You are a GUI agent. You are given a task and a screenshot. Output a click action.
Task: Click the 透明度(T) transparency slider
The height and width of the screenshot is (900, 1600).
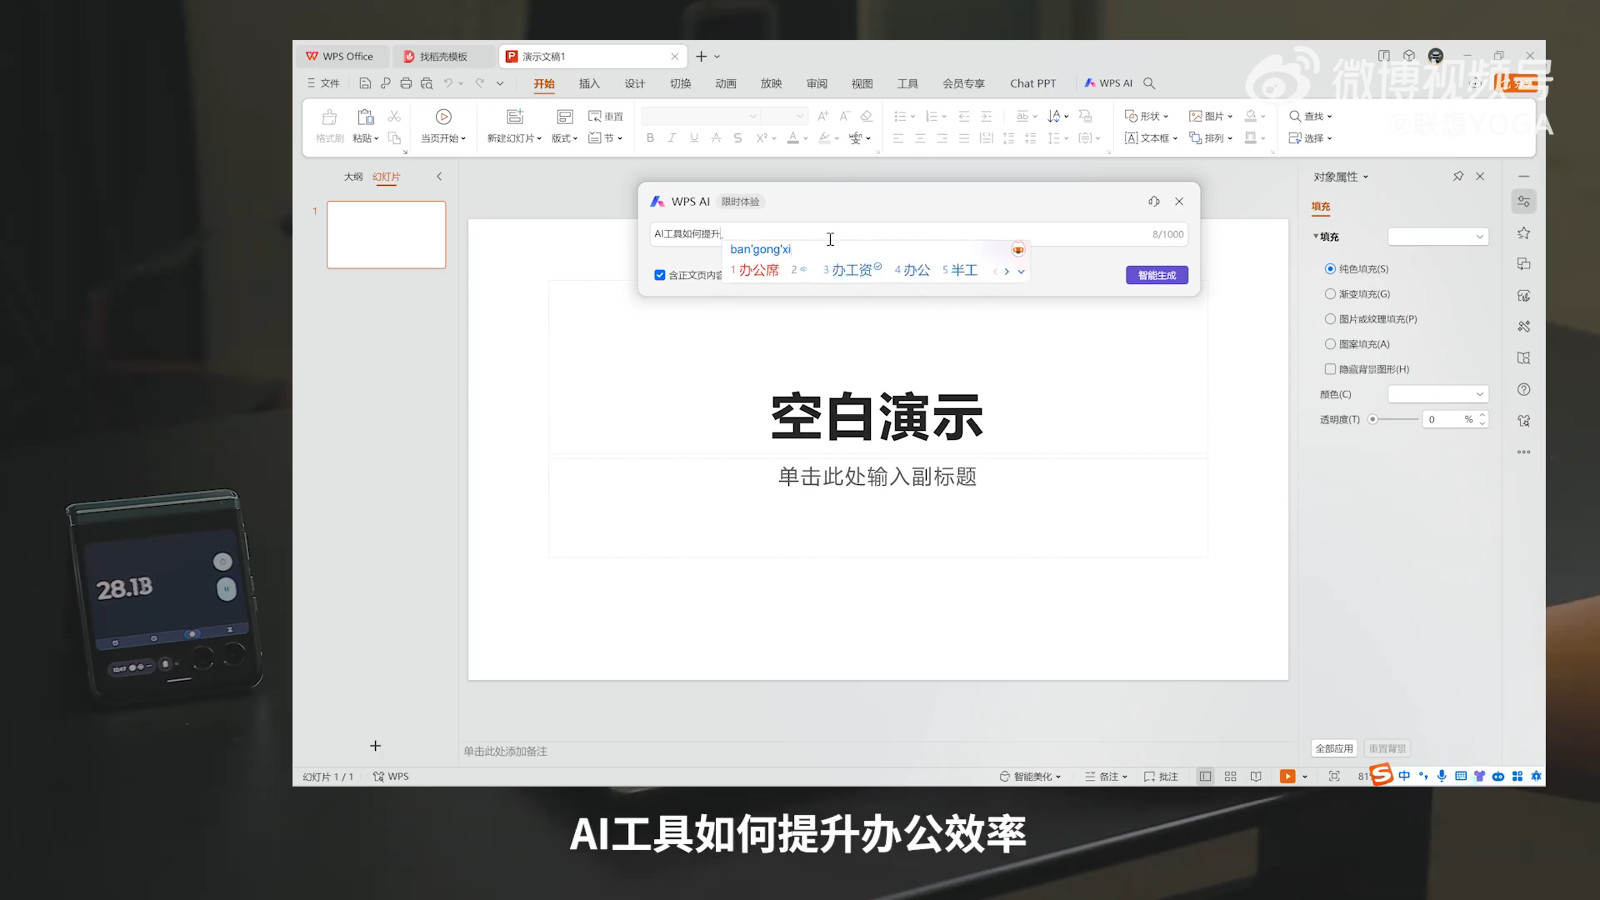pos(1394,419)
